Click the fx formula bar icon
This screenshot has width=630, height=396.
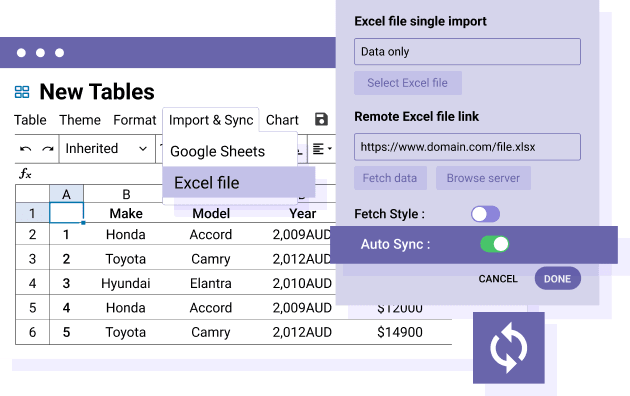(x=25, y=174)
